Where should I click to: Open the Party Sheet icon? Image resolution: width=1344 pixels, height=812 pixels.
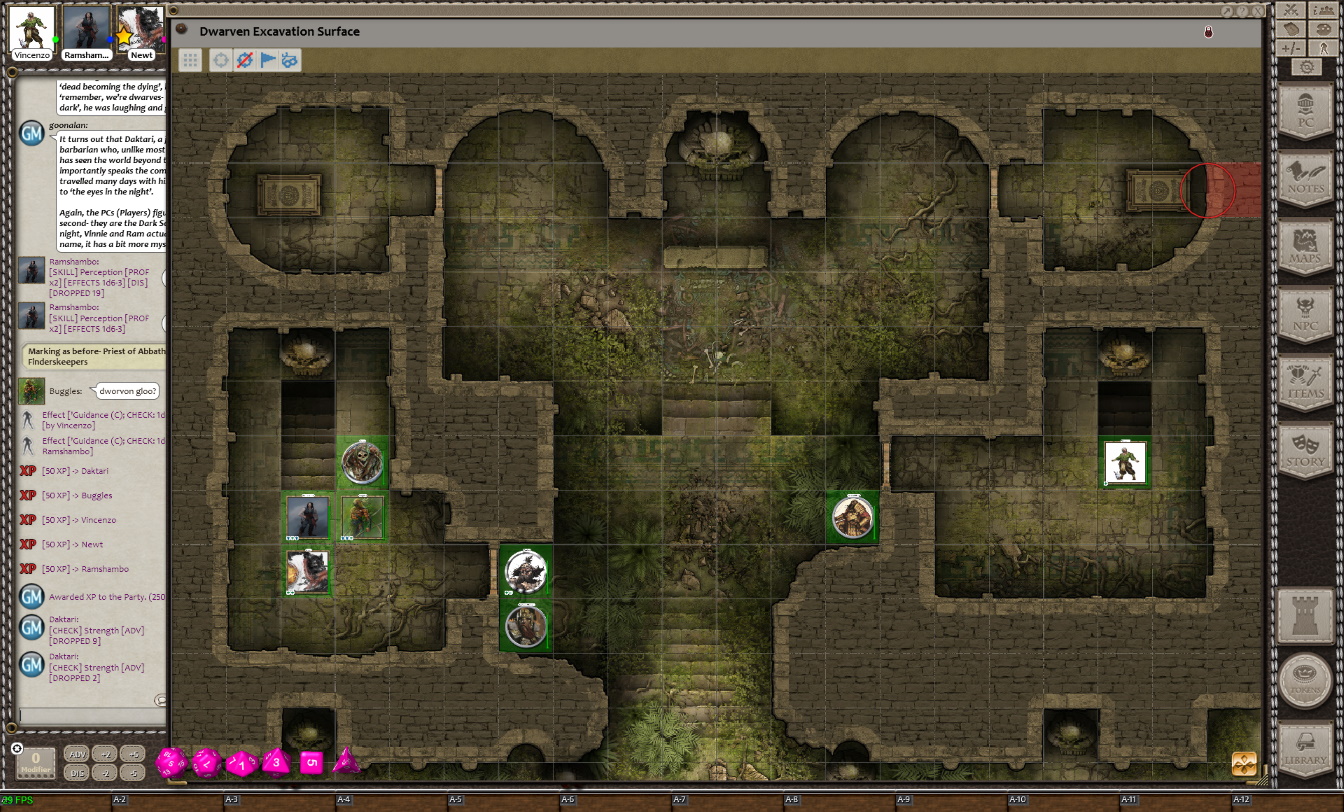pyautogui.click(x=1323, y=10)
